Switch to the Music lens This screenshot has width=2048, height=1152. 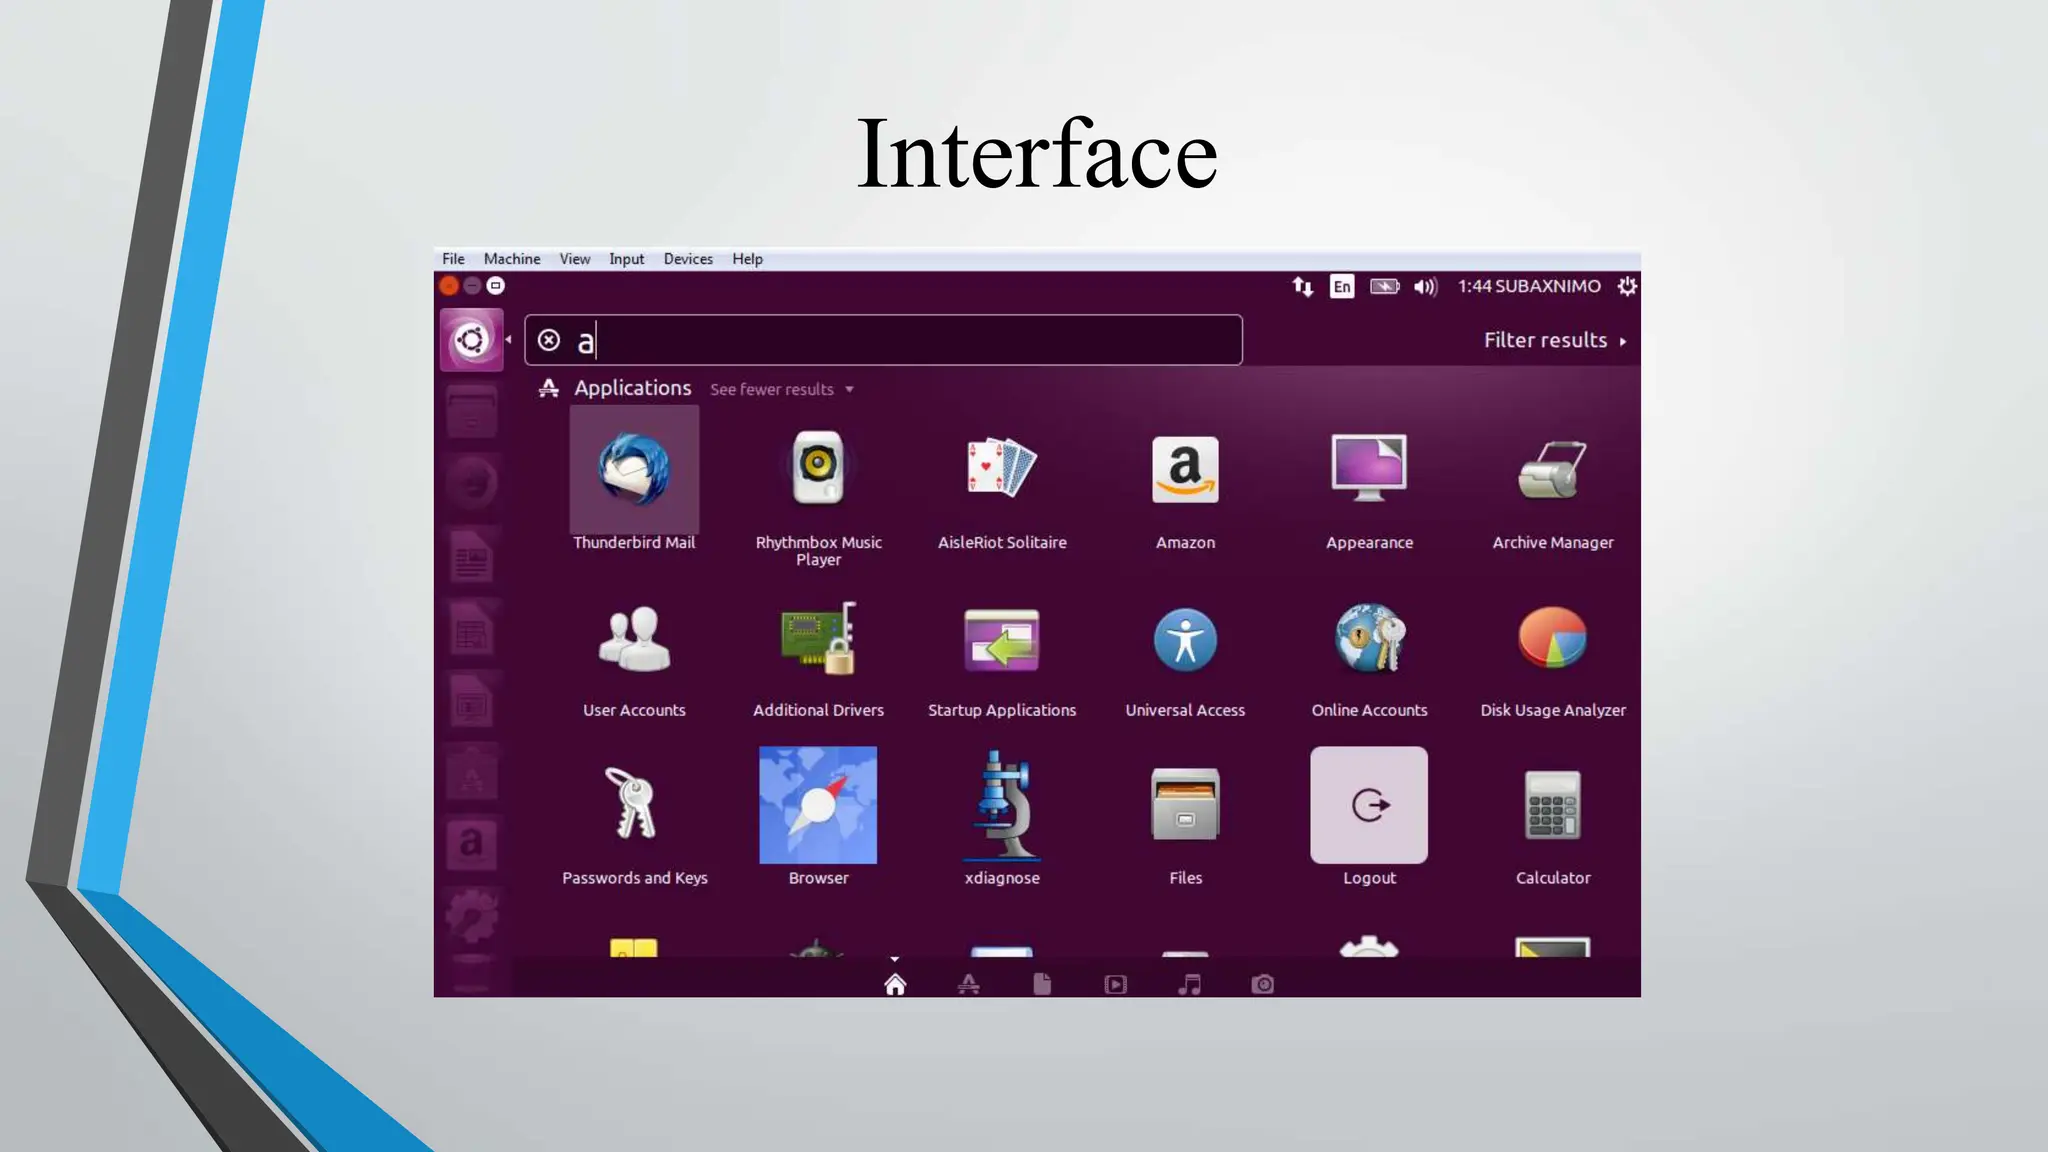tap(1189, 985)
